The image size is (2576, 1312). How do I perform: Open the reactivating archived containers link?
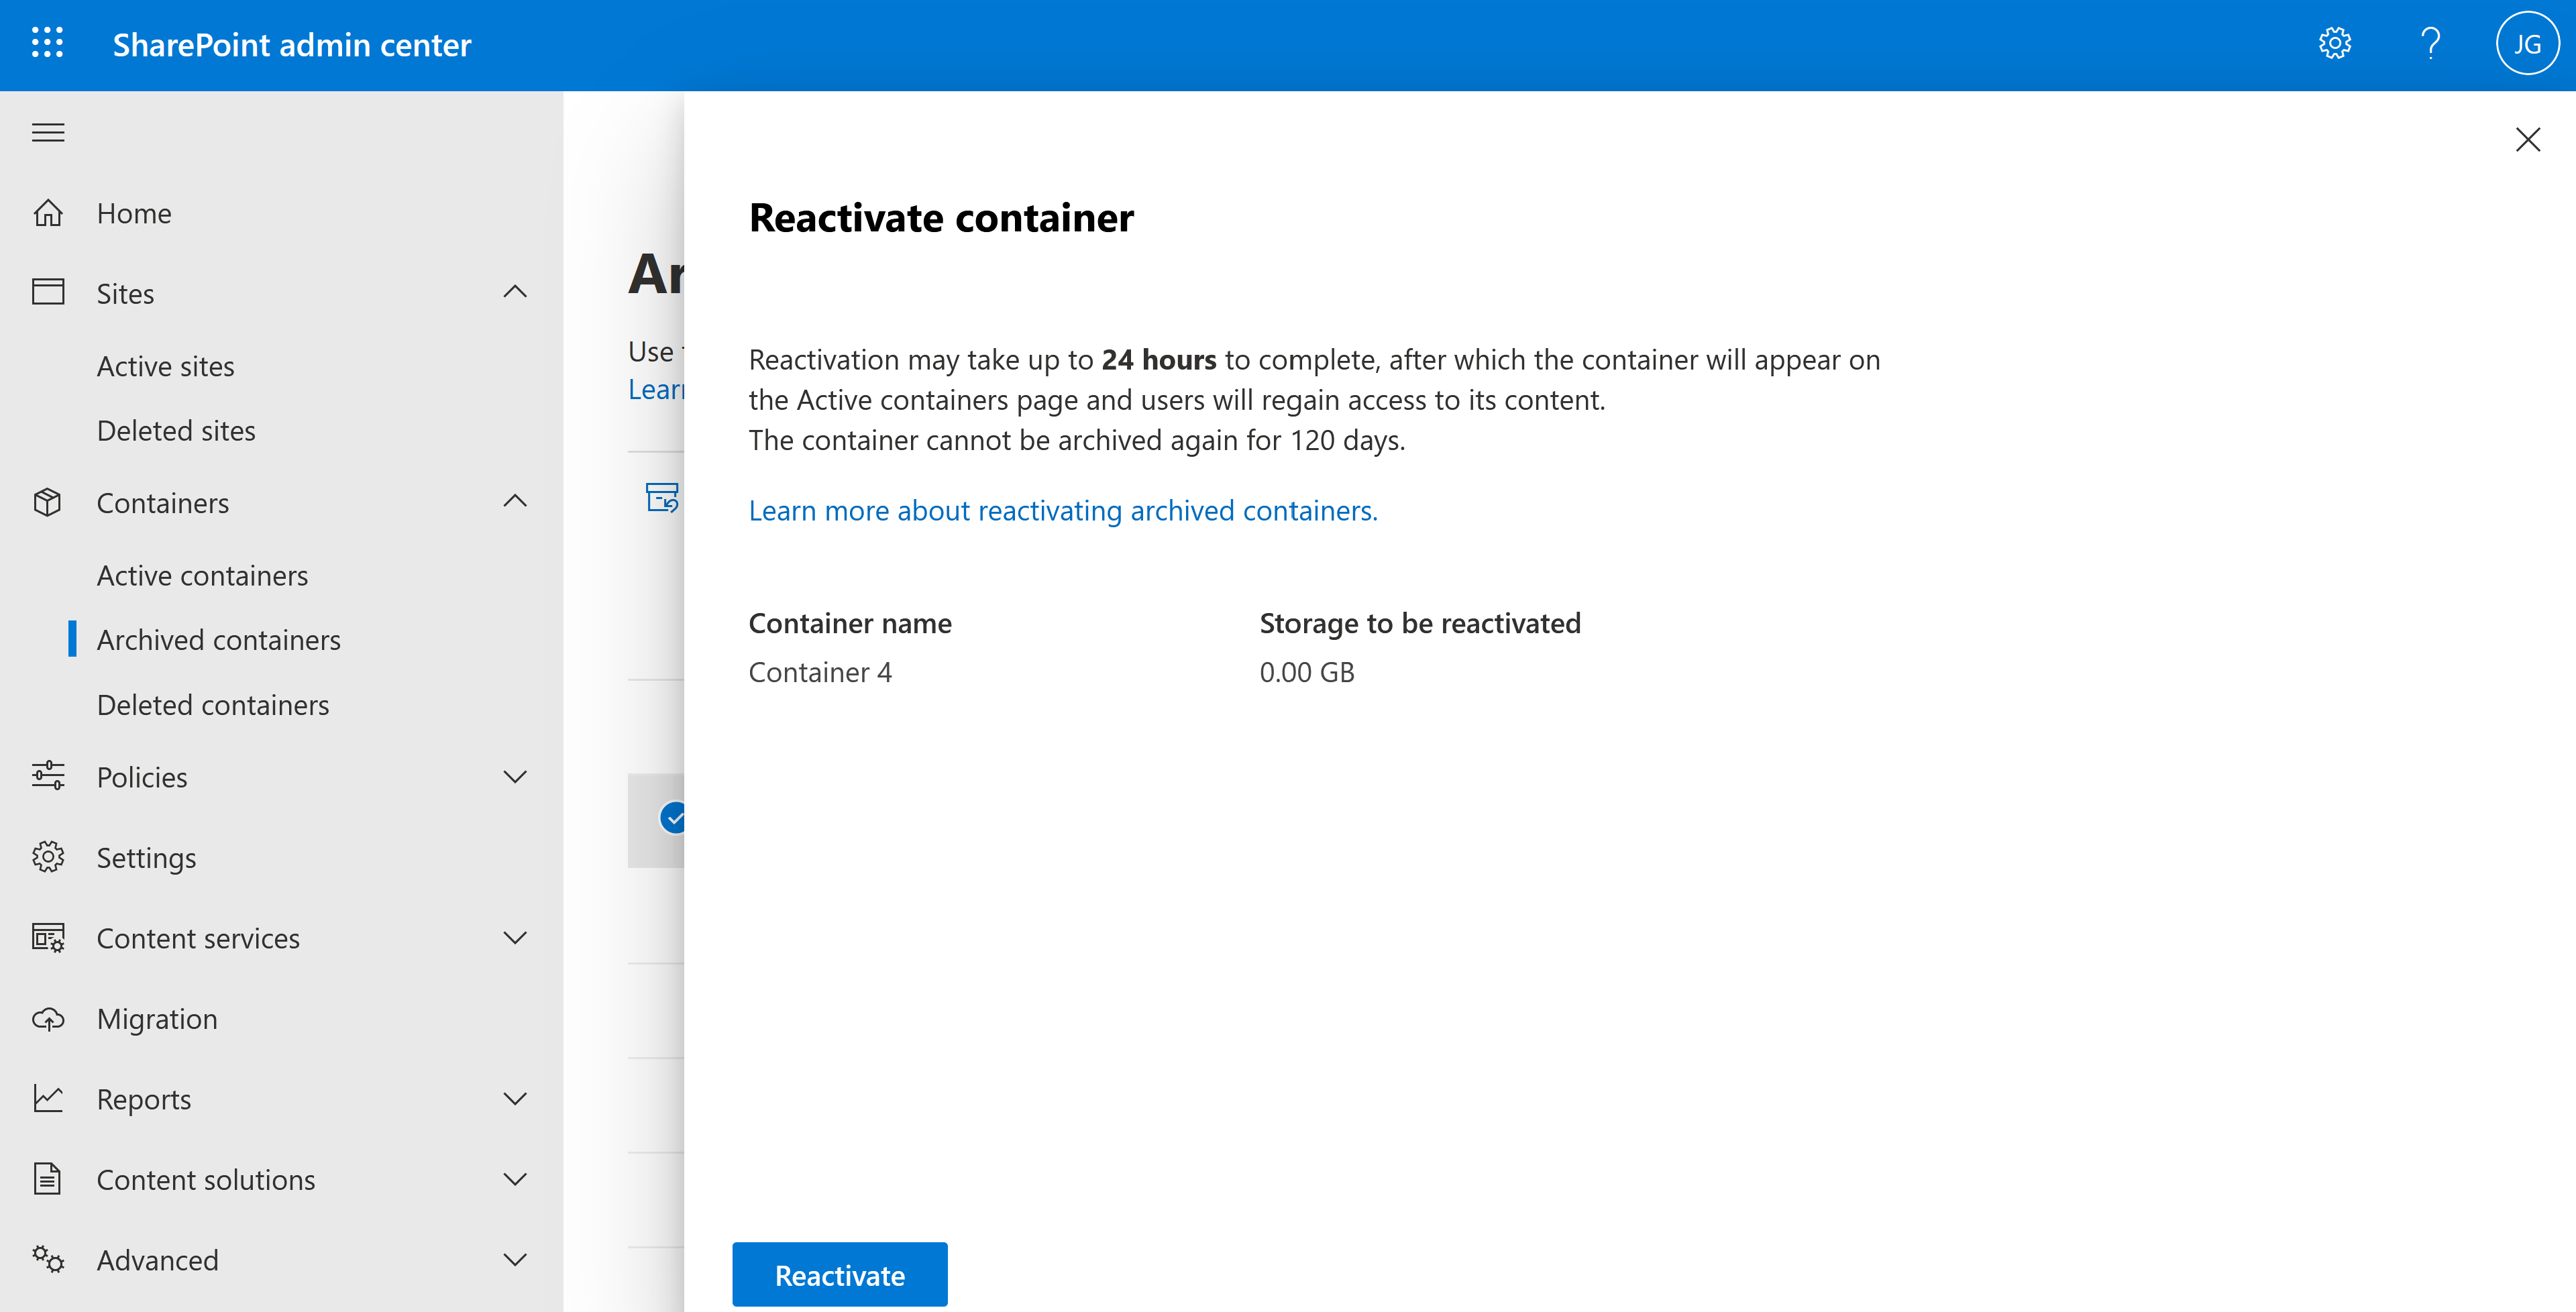[x=1062, y=510]
